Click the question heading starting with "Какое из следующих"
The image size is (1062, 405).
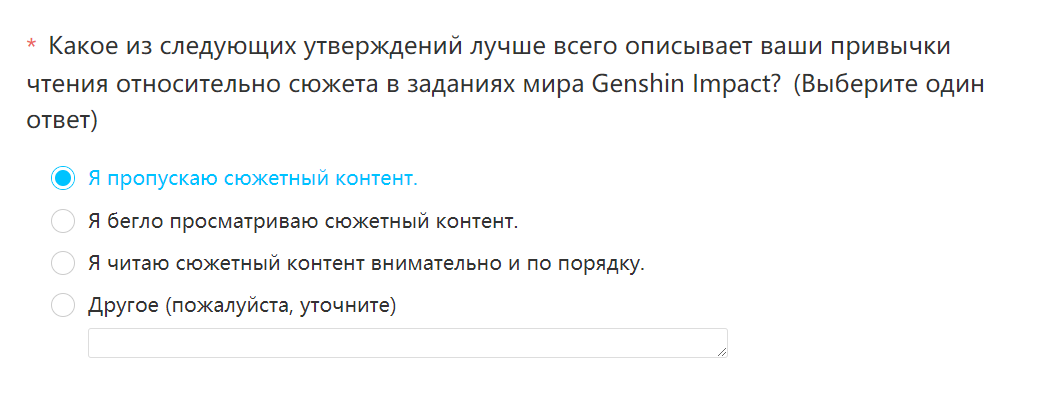pos(505,83)
